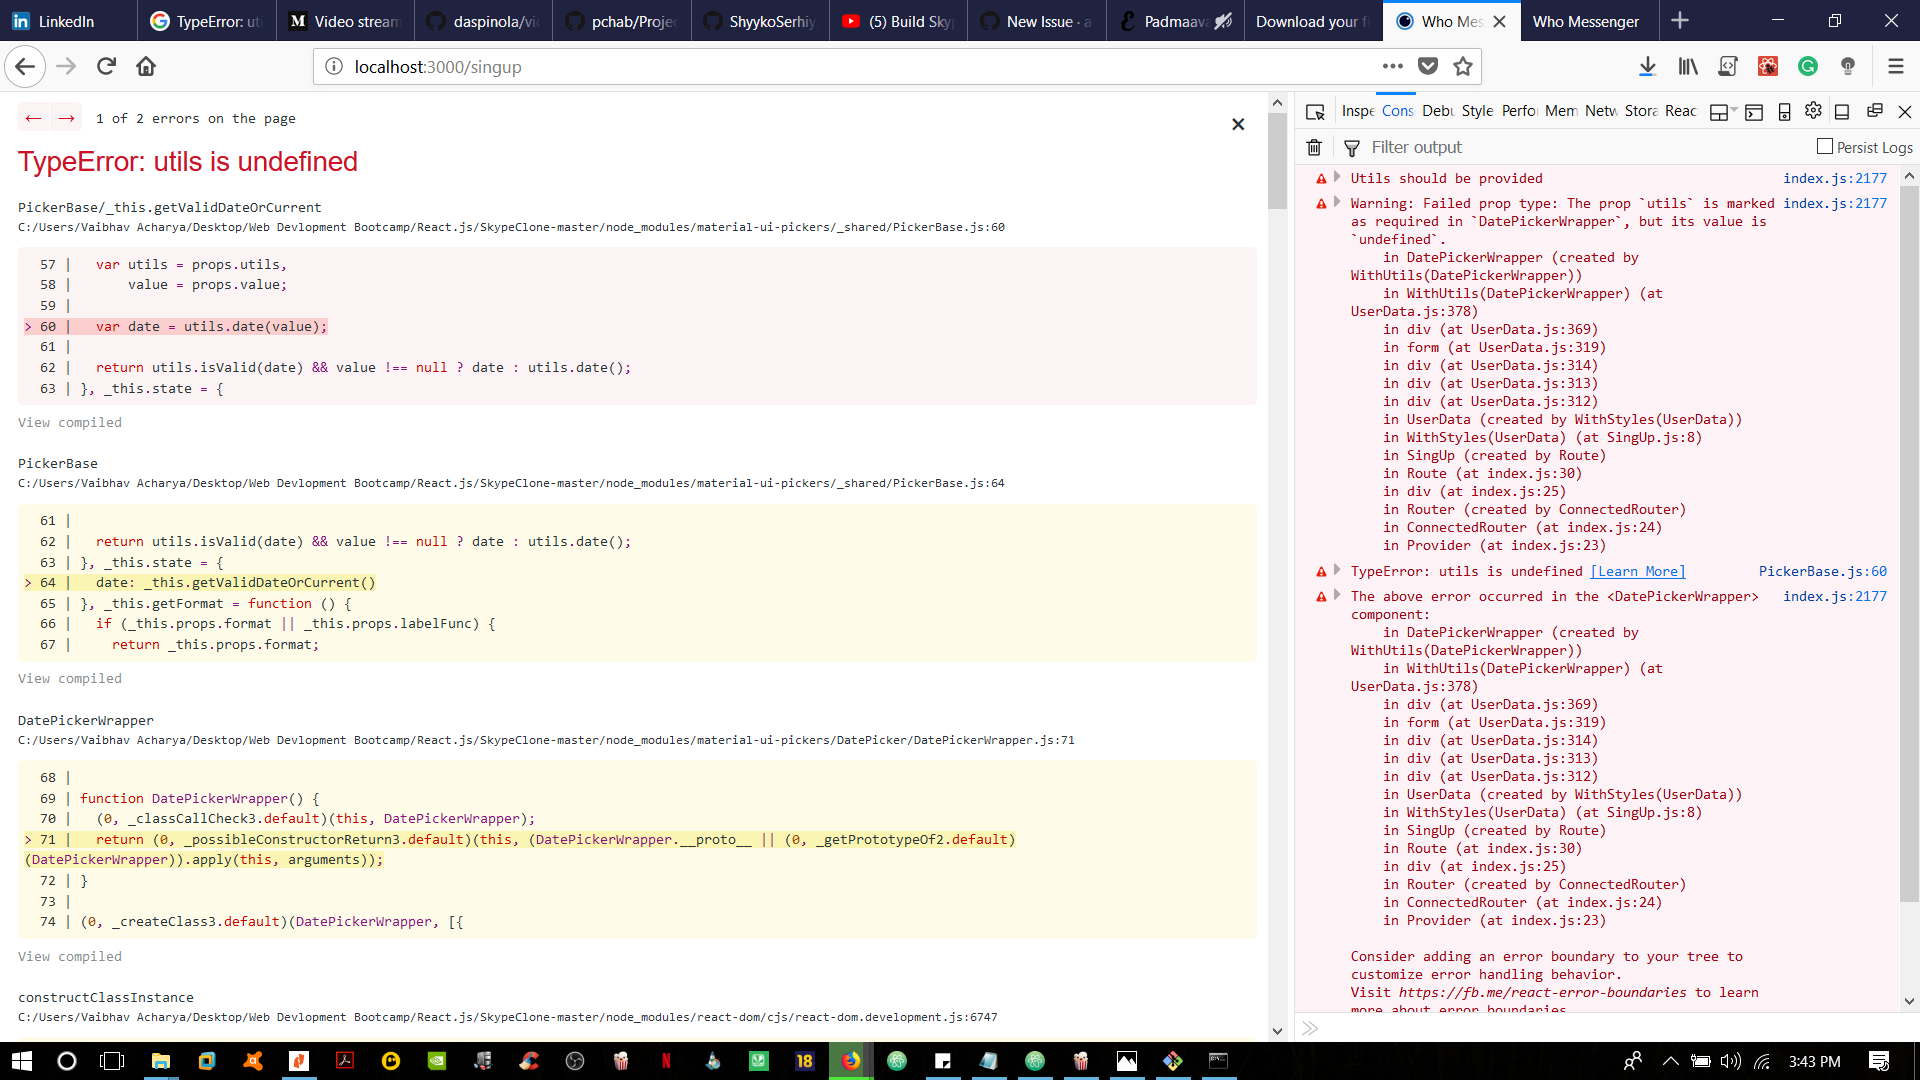The height and width of the screenshot is (1080, 1920).
Task: Open the Firefox Downloads panel
Action: pyautogui.click(x=1646, y=66)
